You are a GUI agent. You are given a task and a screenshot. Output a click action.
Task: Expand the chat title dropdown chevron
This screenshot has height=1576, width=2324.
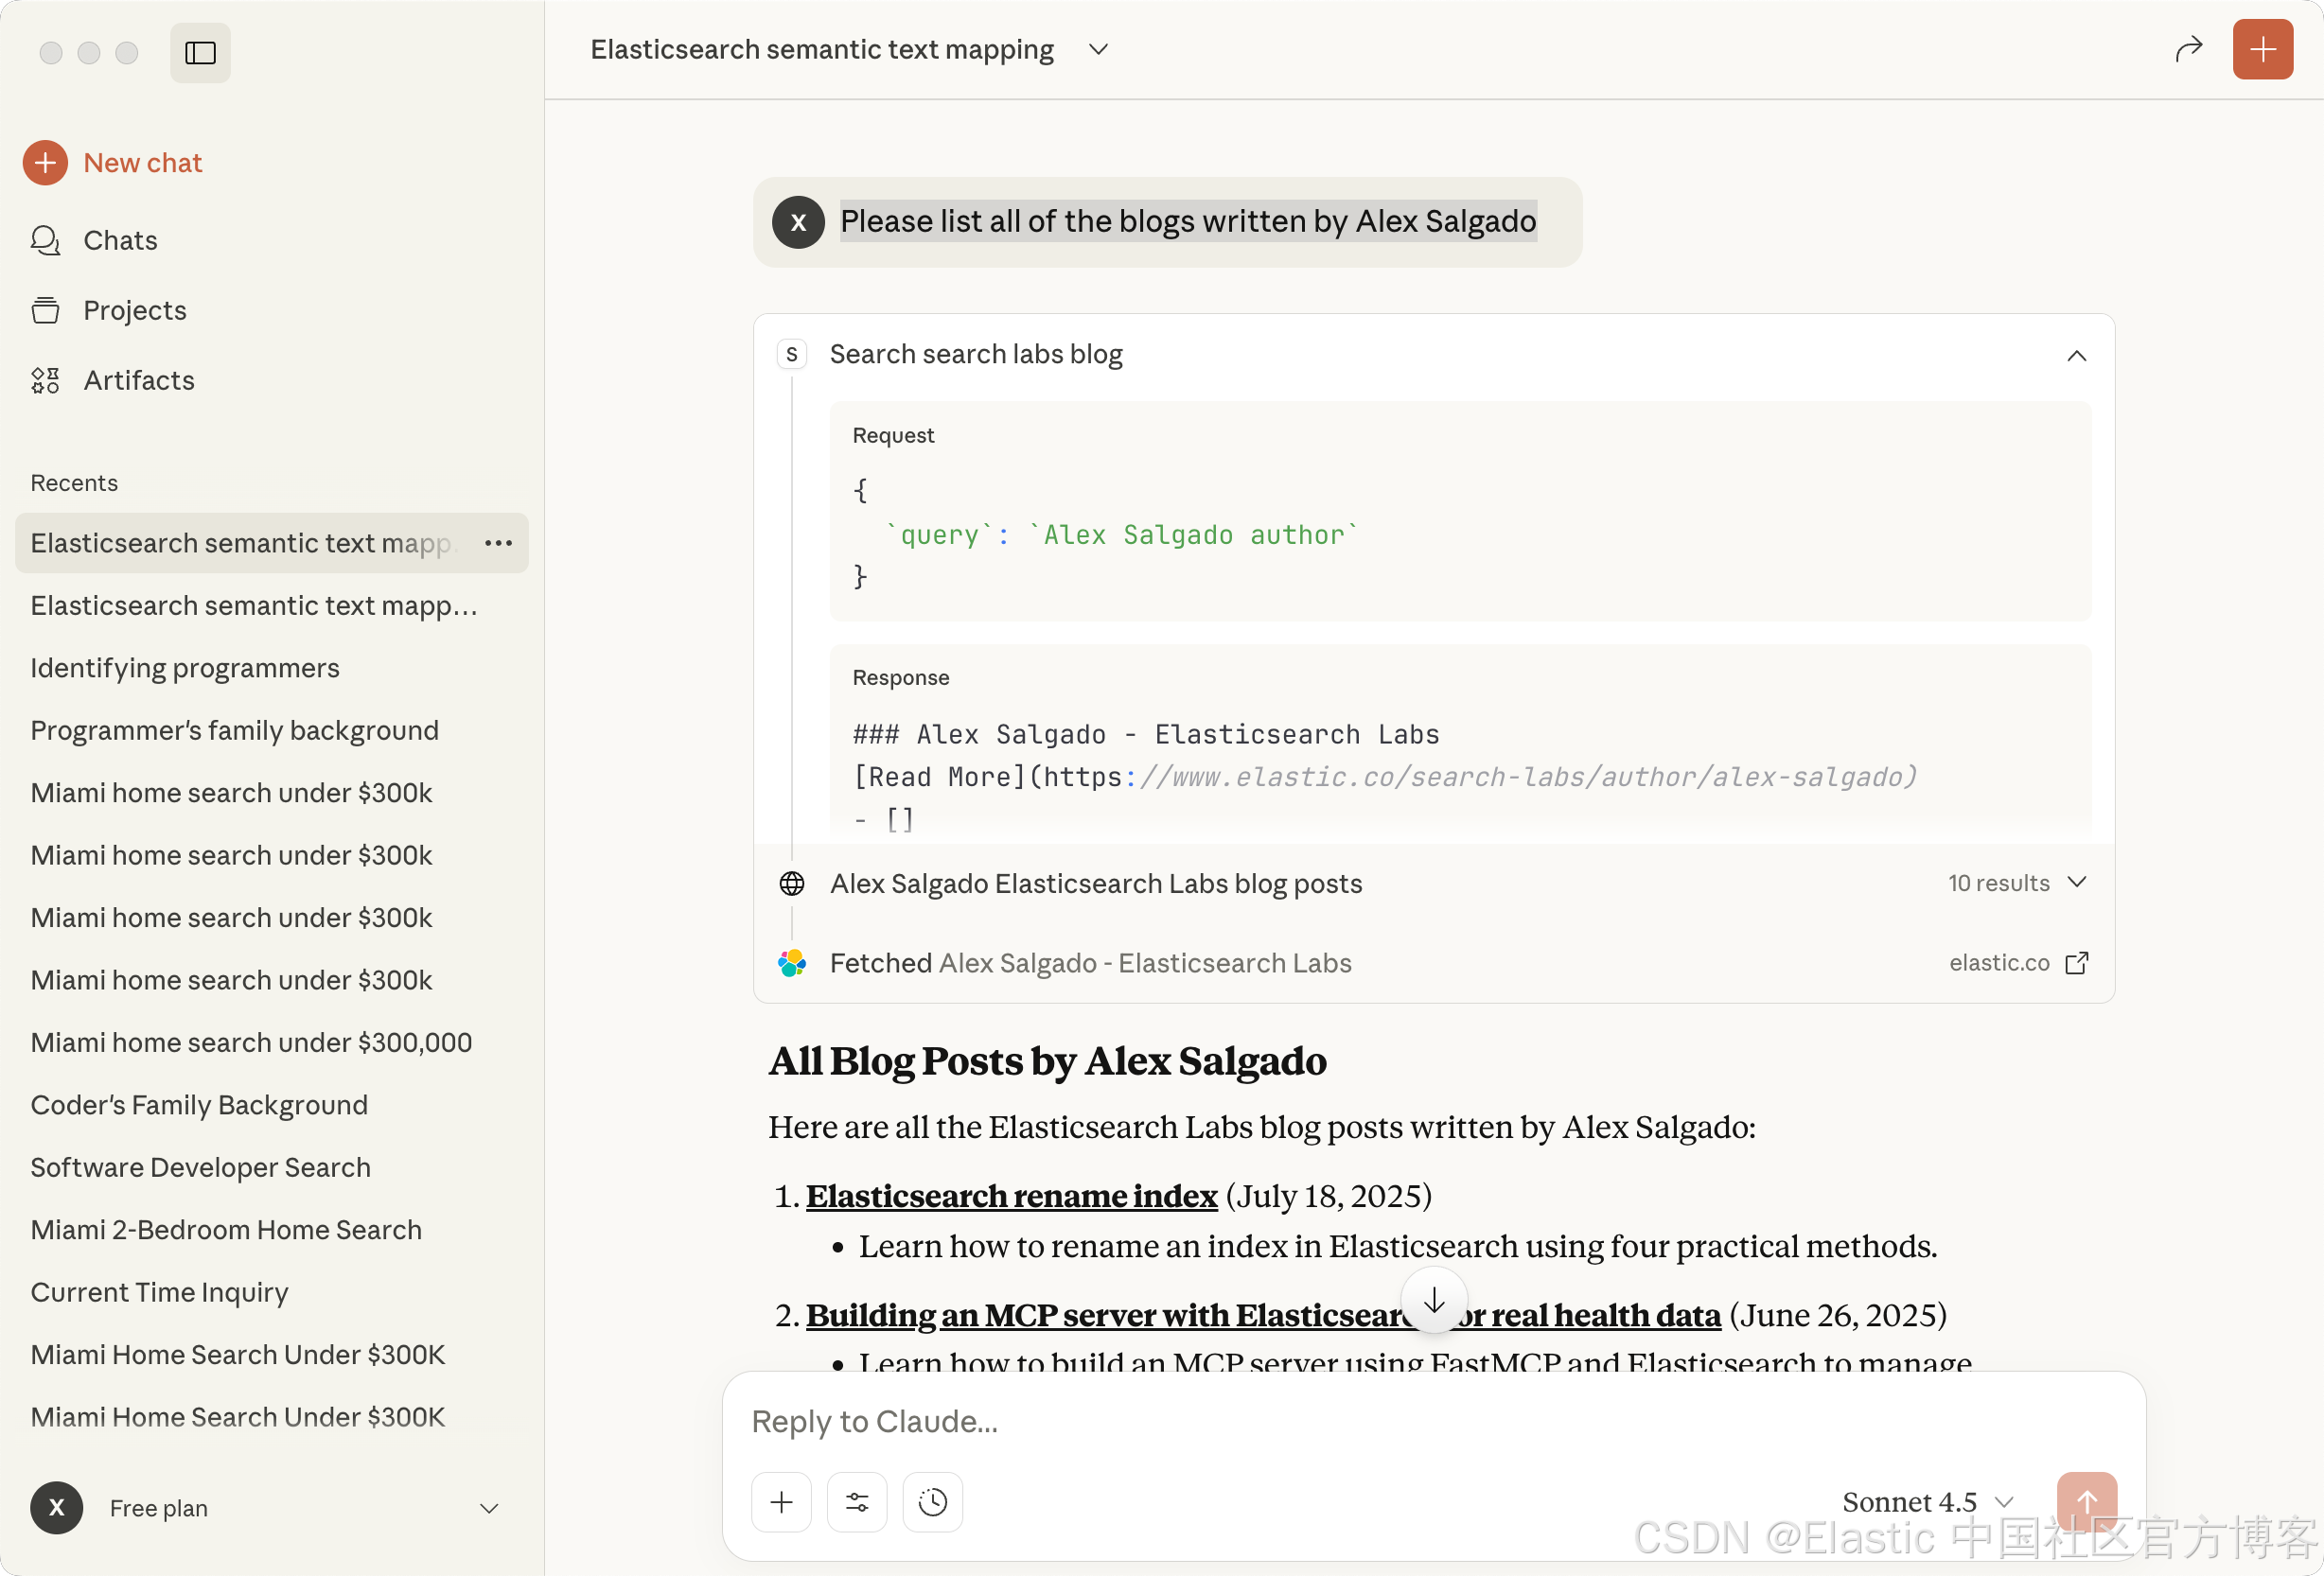coord(1098,49)
